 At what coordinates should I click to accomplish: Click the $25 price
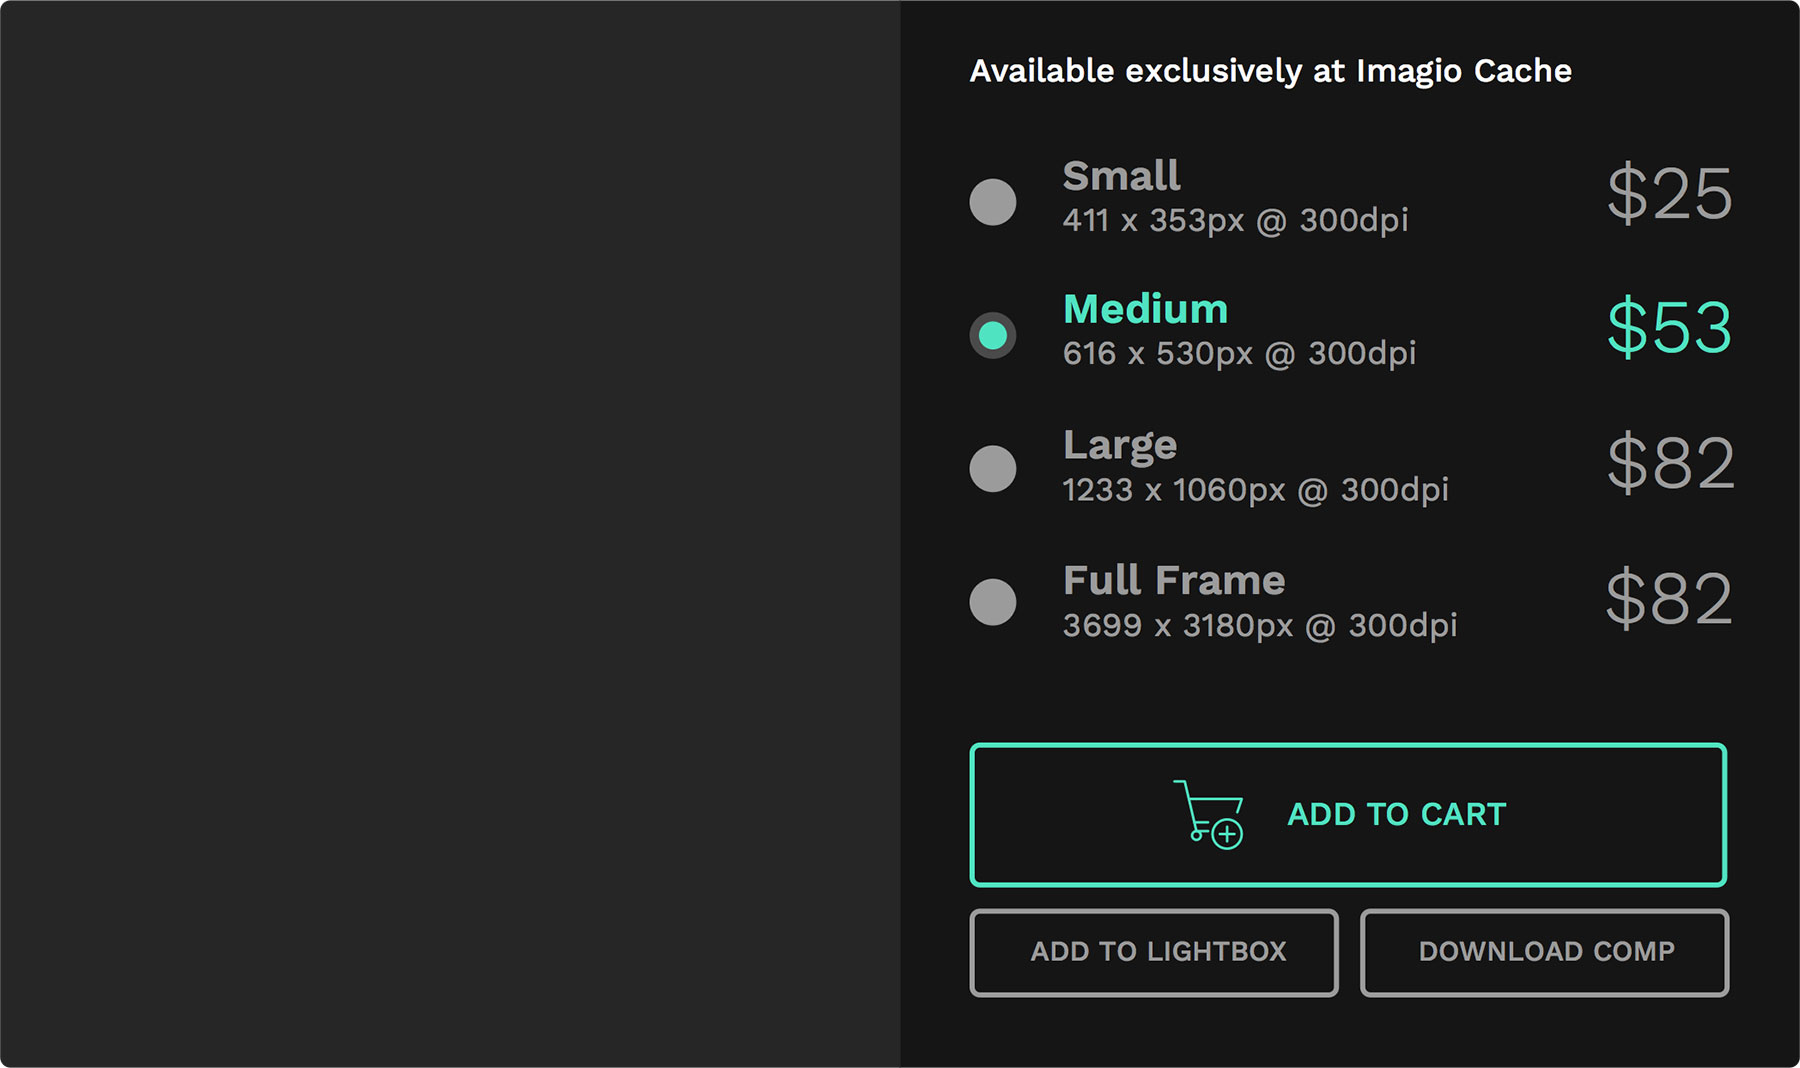[x=1669, y=193]
